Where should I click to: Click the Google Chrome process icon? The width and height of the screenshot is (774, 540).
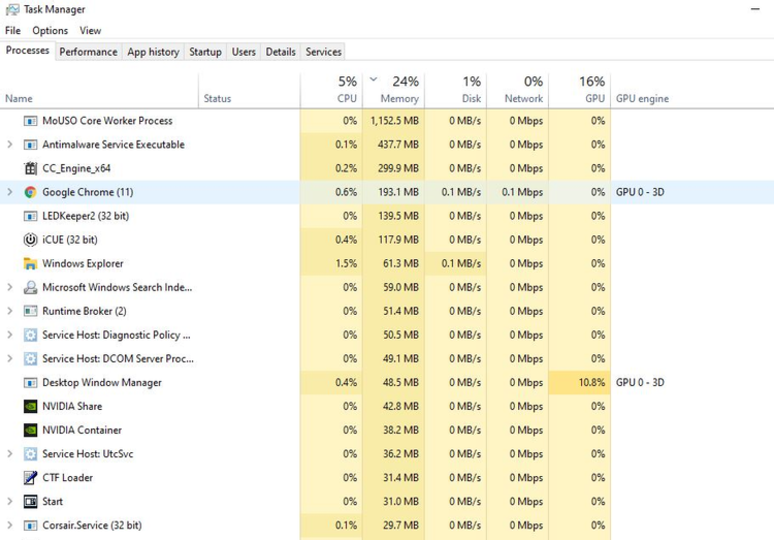(x=30, y=192)
